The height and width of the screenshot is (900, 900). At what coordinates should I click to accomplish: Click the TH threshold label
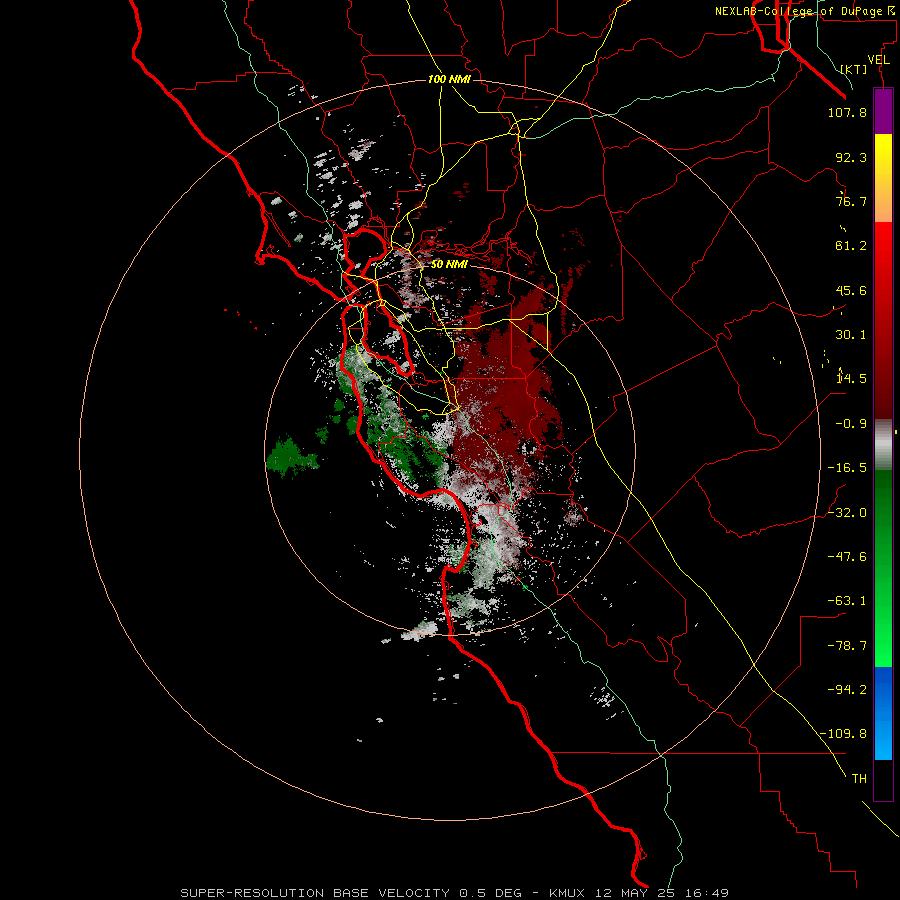click(859, 779)
